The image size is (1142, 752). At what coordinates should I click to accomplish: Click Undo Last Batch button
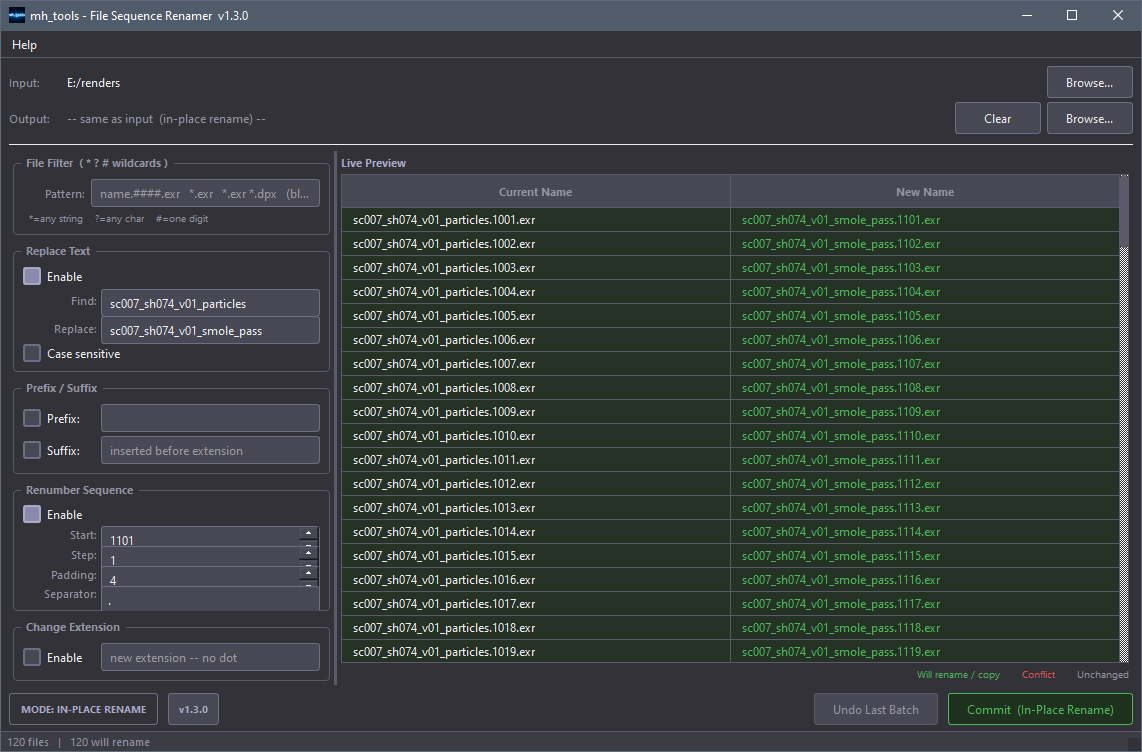[875, 710]
